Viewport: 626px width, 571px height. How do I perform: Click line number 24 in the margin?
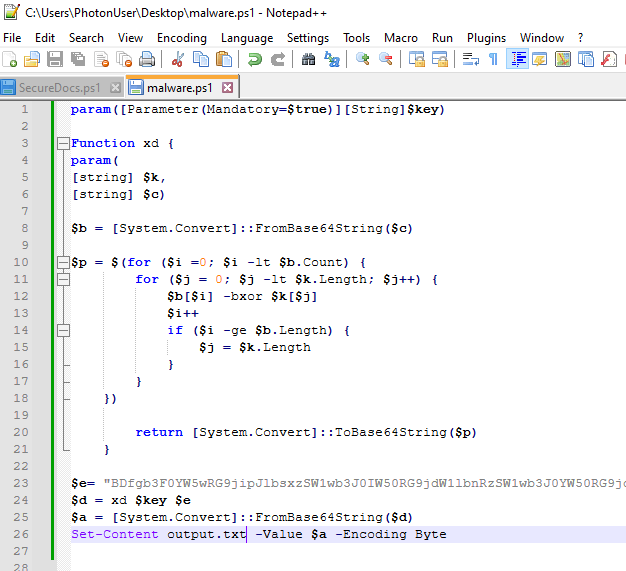[22, 500]
